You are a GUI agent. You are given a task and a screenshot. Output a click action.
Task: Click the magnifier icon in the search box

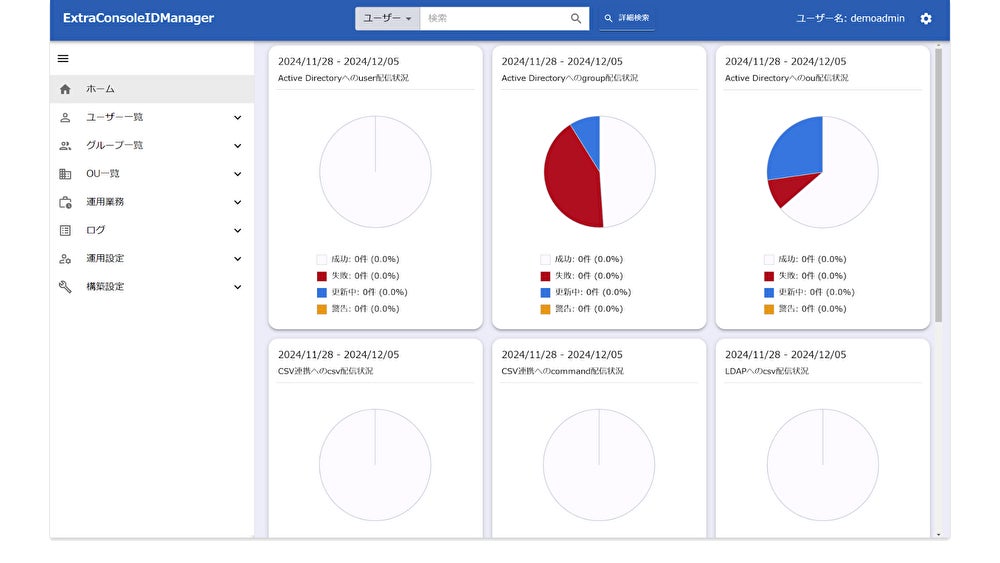pyautogui.click(x=576, y=18)
